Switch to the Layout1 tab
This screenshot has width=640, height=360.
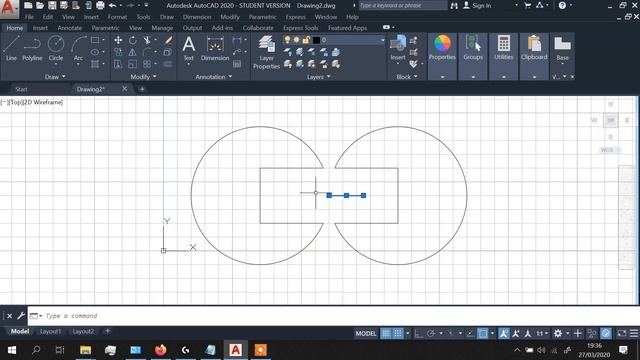pyautogui.click(x=50, y=331)
